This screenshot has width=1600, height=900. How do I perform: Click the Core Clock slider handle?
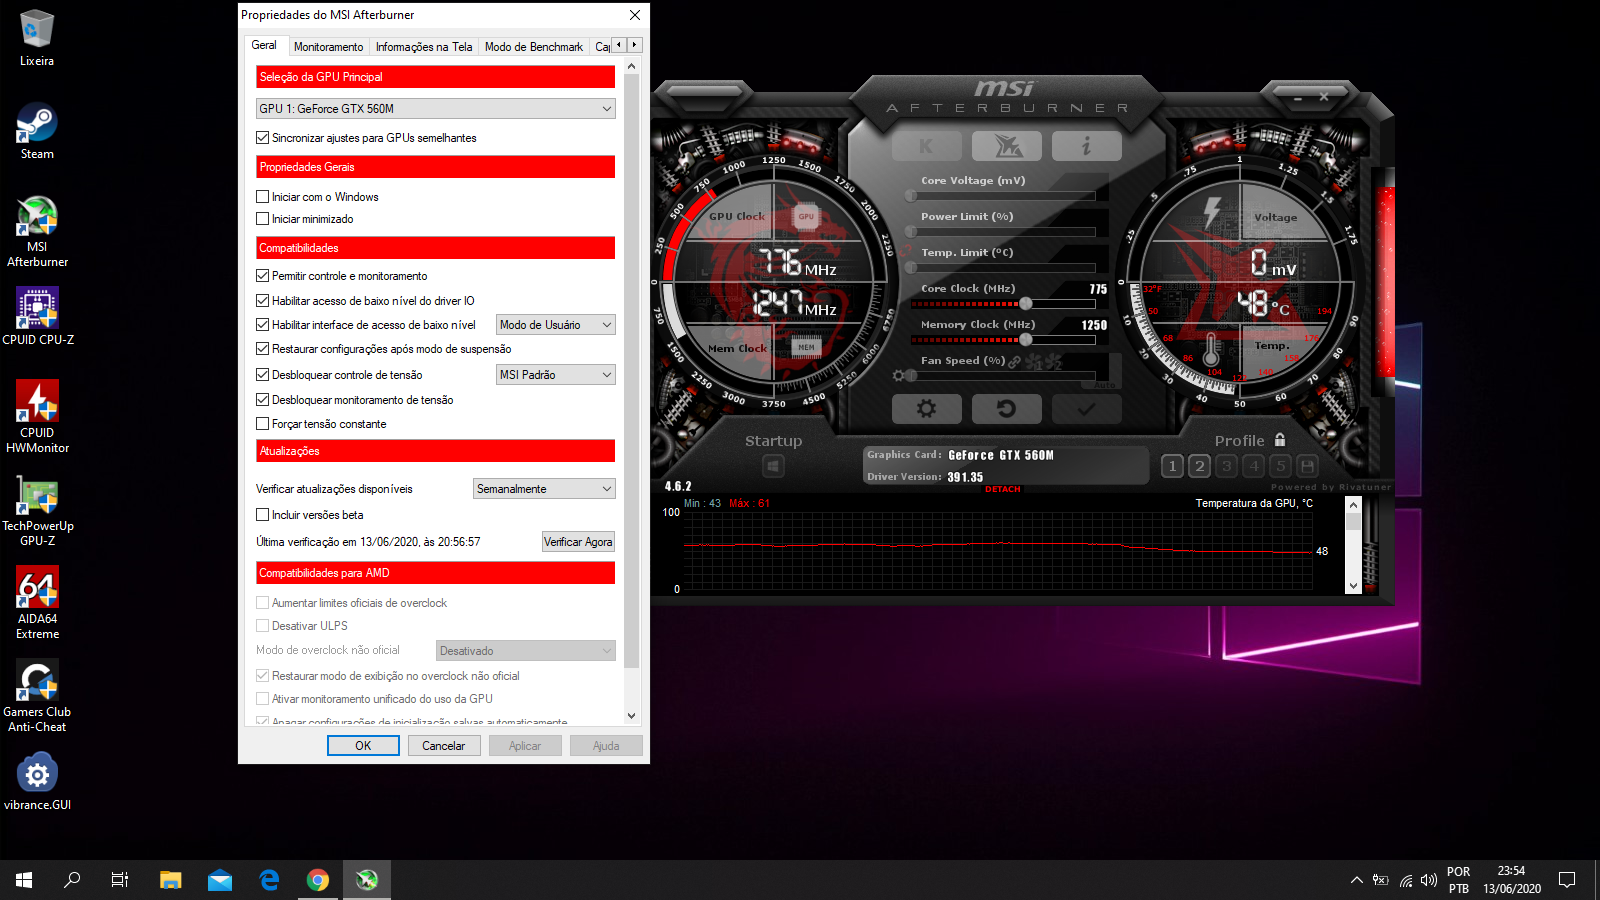point(1025,303)
